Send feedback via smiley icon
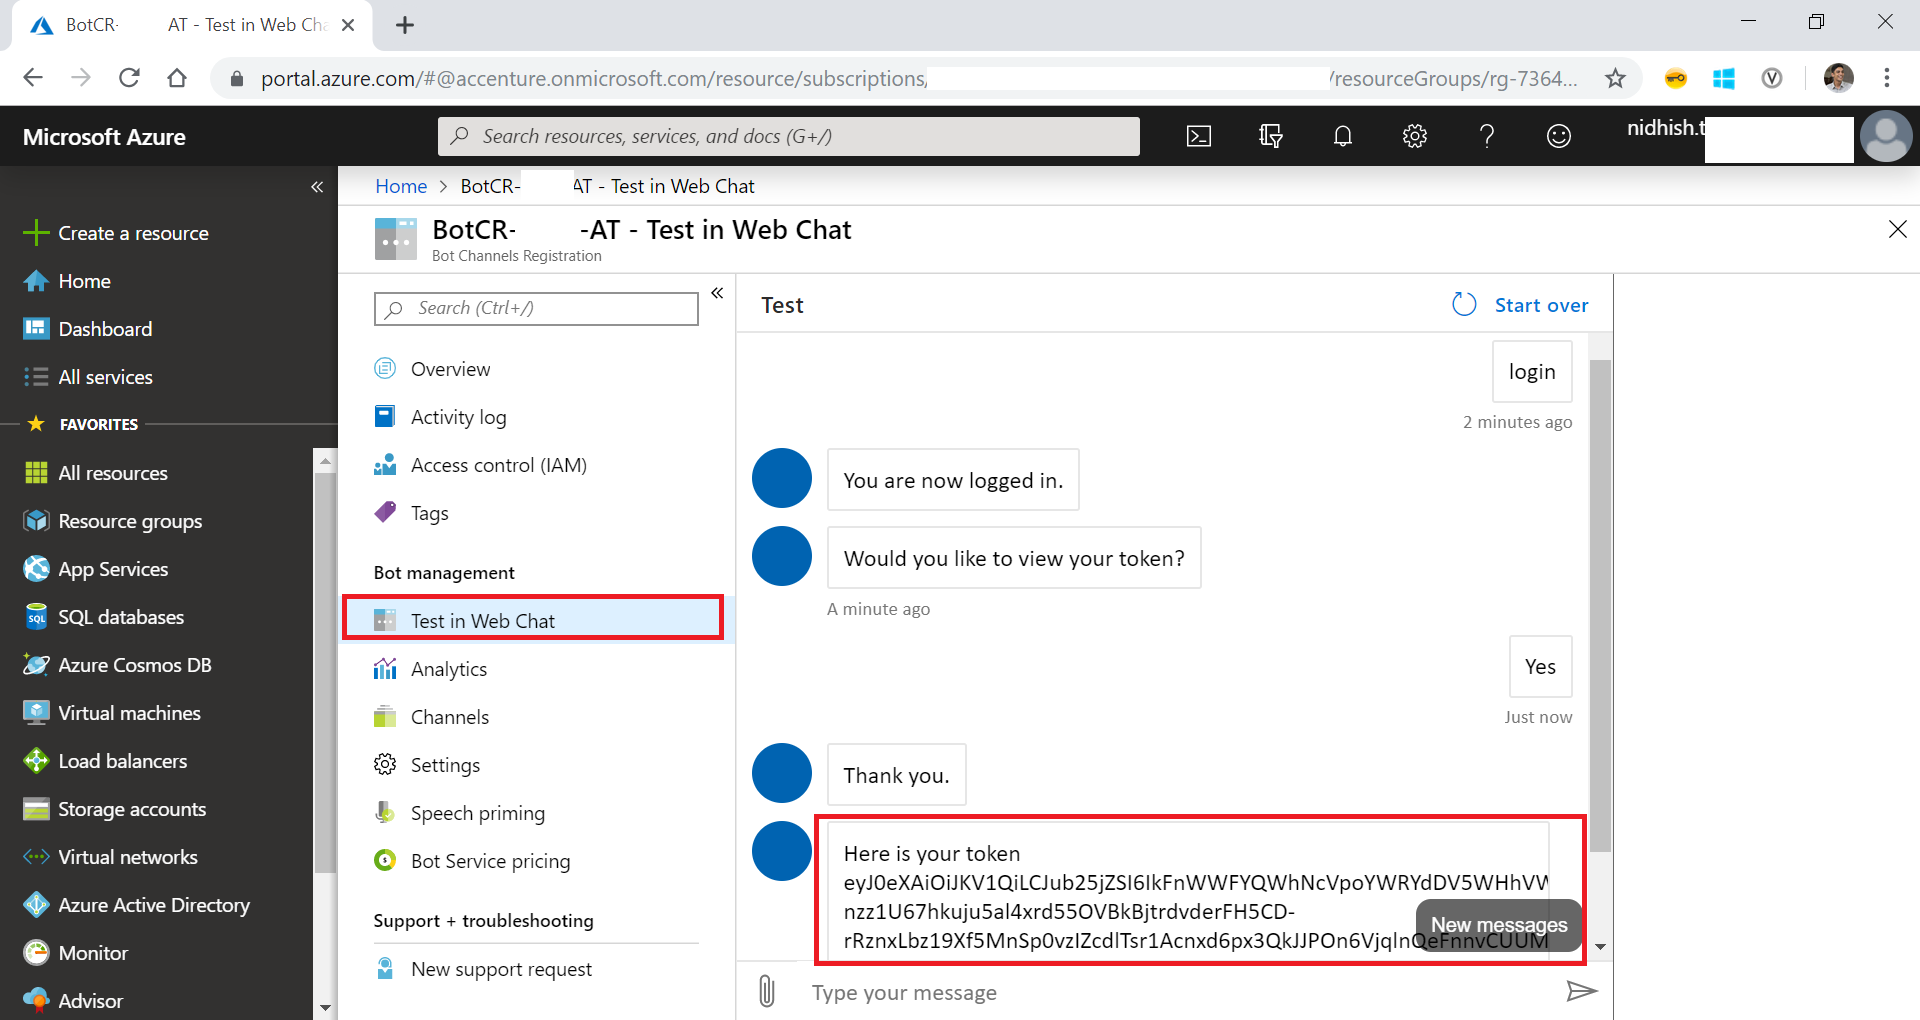 [1558, 136]
